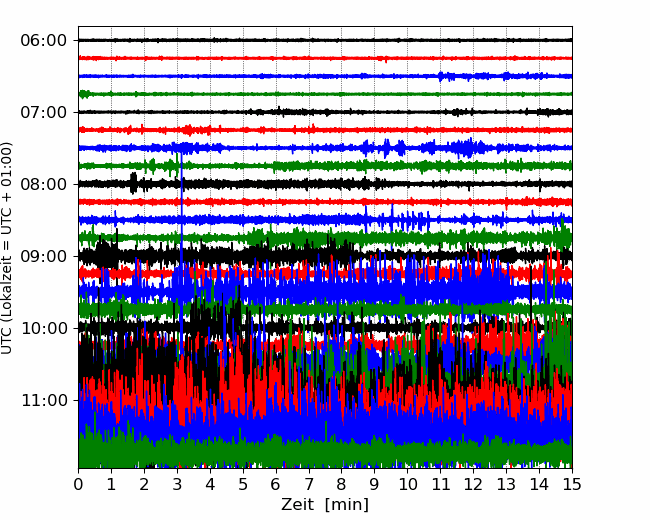
Task: Select the x-axis tick label 0
Action: click(x=78, y=484)
